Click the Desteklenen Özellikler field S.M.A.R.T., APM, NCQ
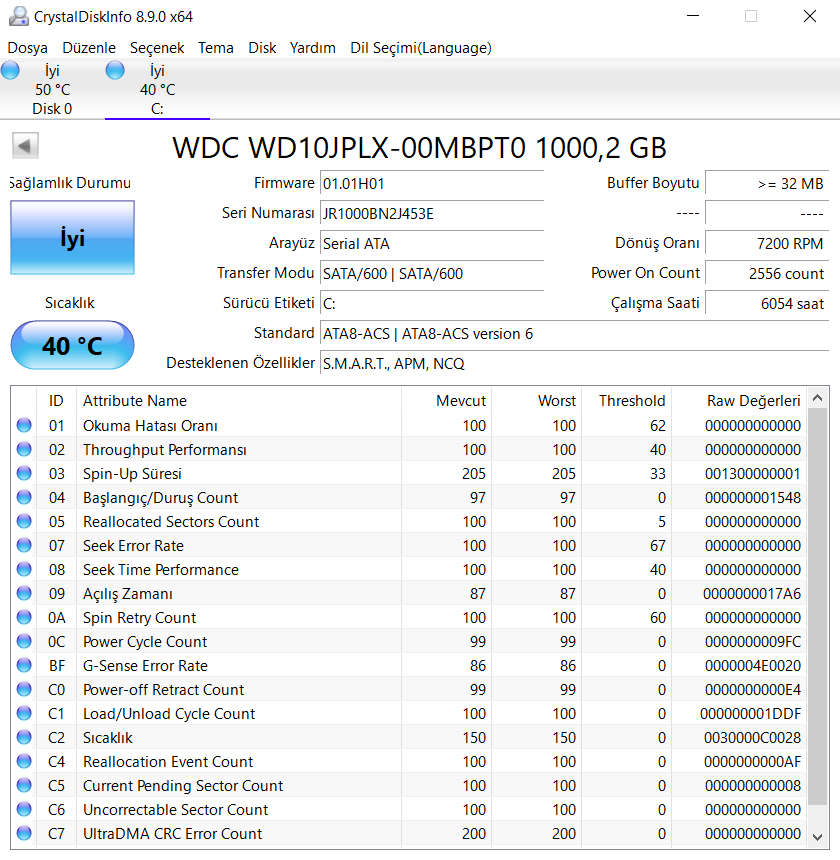 (575, 364)
